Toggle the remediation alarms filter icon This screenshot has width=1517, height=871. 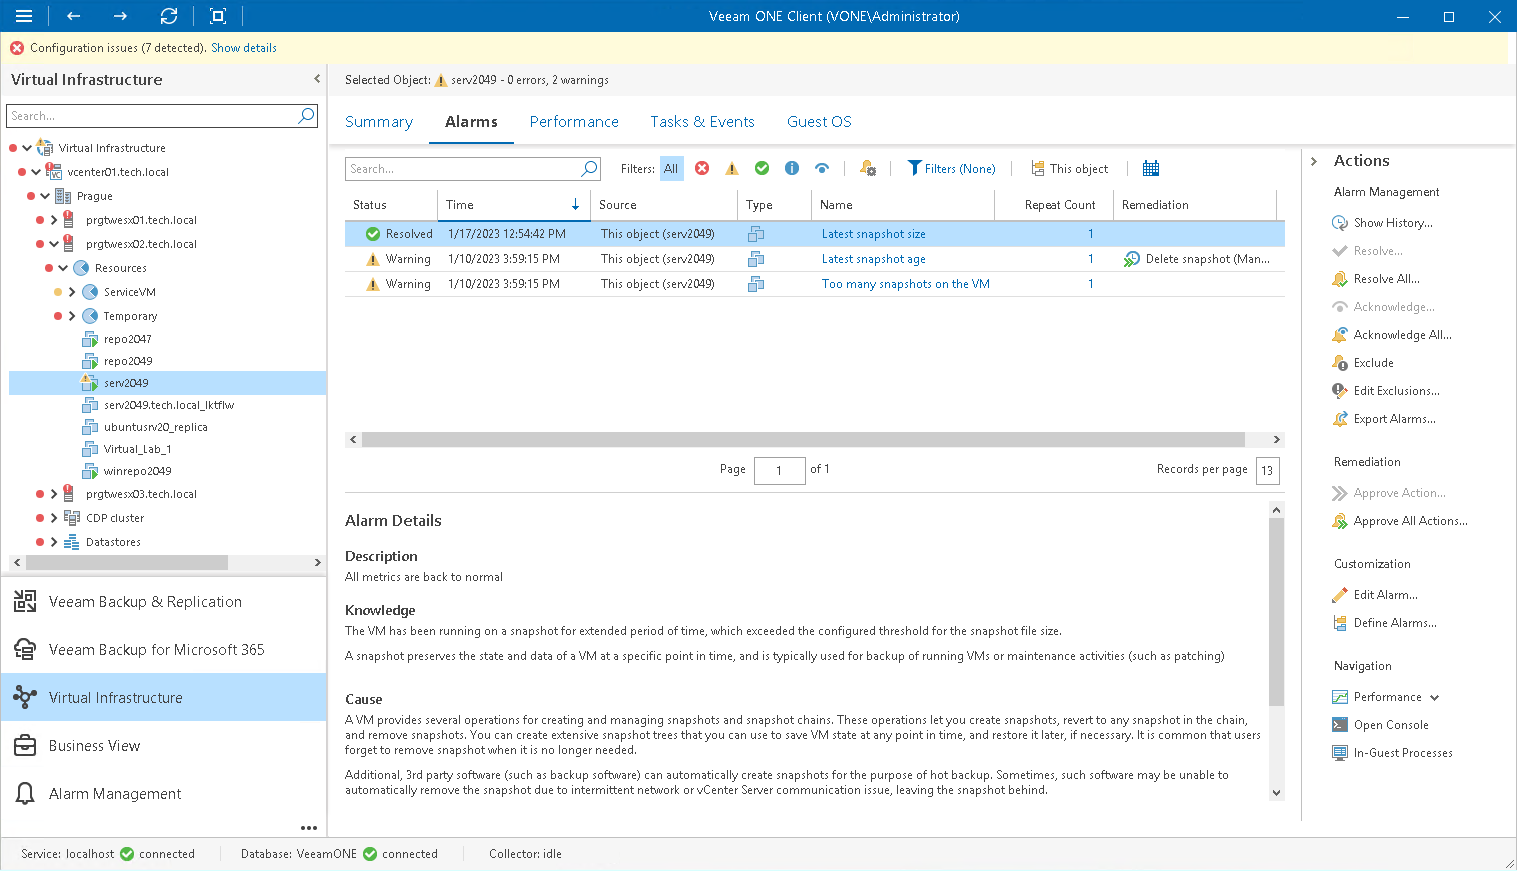pos(868,168)
